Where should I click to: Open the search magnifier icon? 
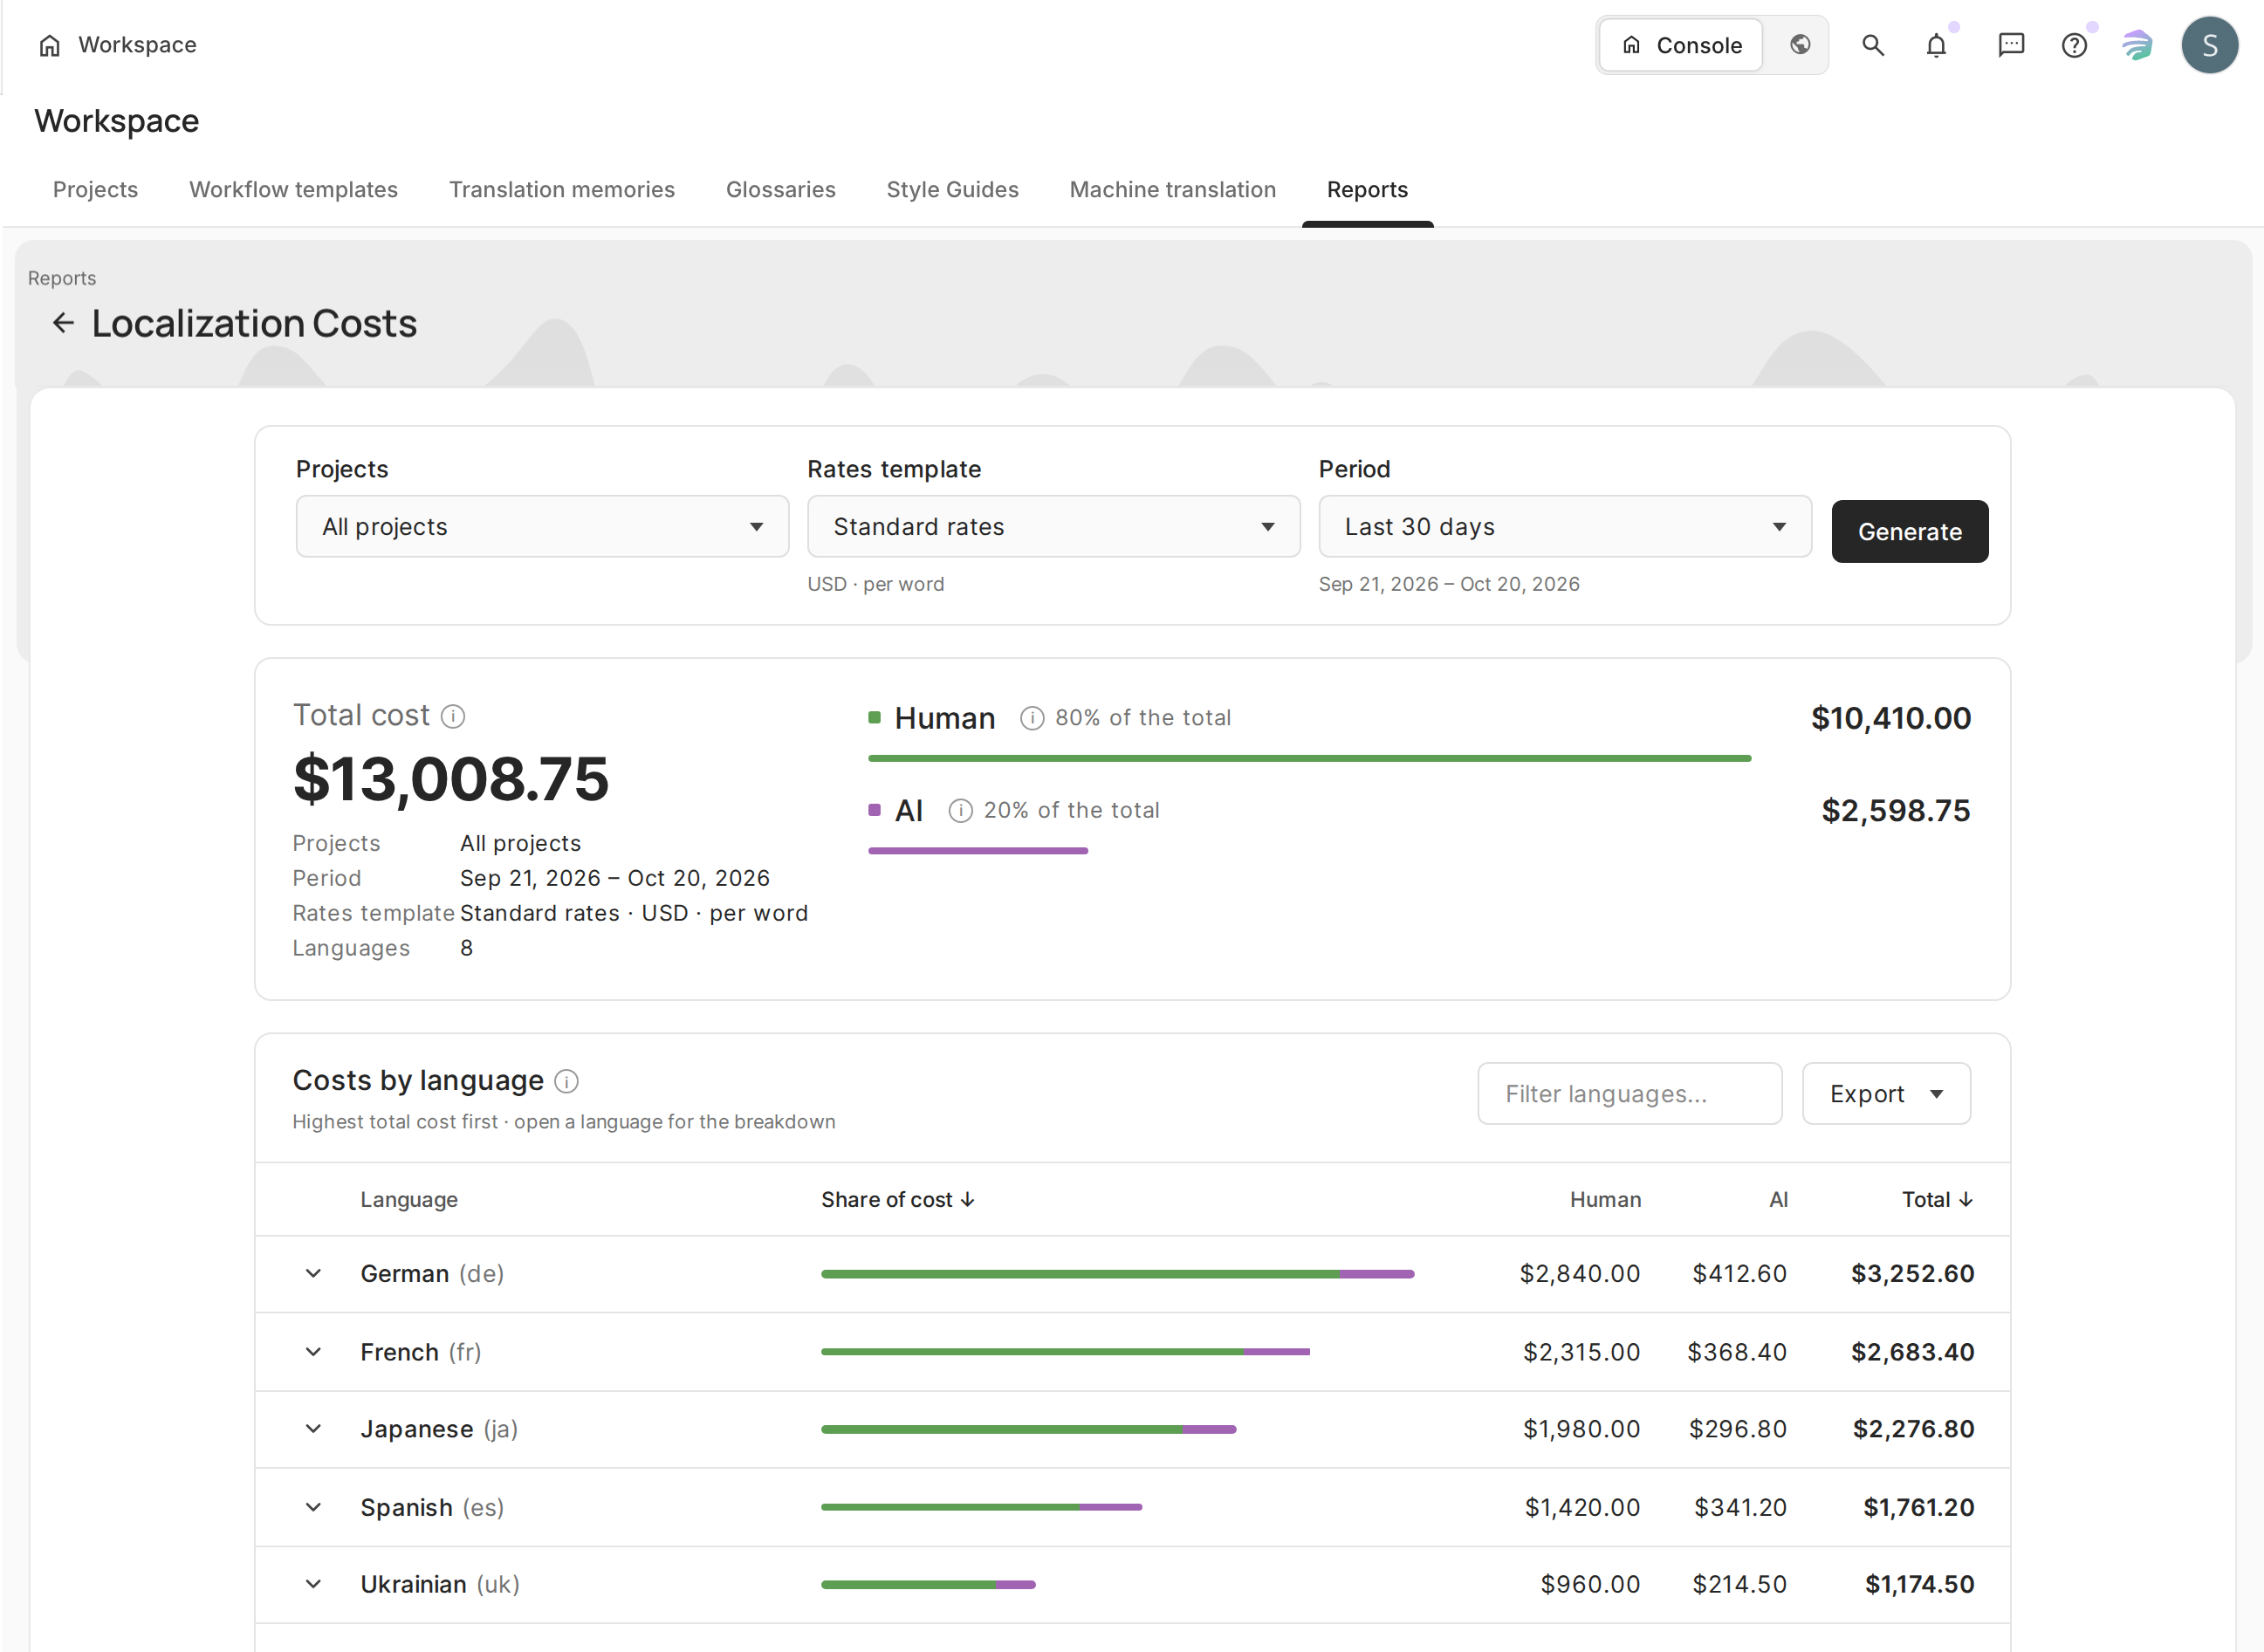(x=1873, y=45)
